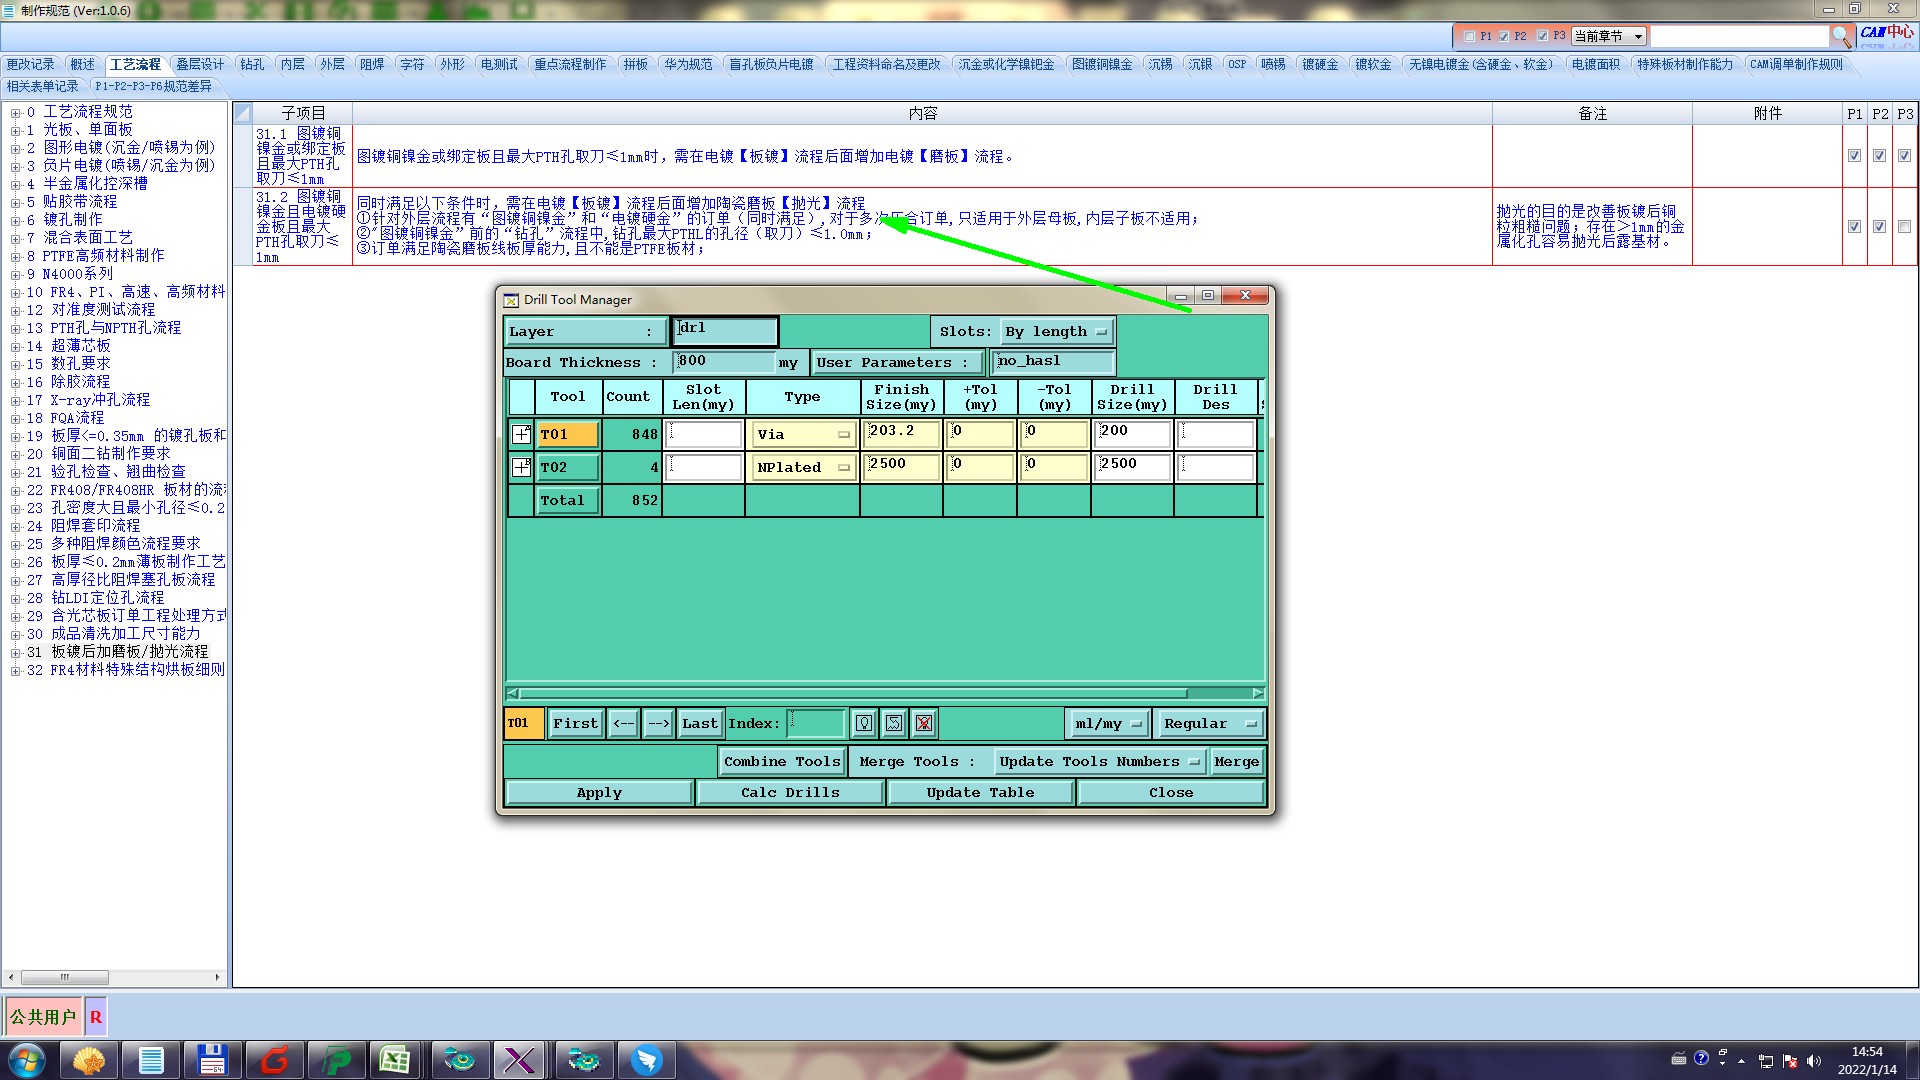This screenshot has width=1920, height=1080.
Task: Expand the T01 row plus icon
Action: (521, 434)
